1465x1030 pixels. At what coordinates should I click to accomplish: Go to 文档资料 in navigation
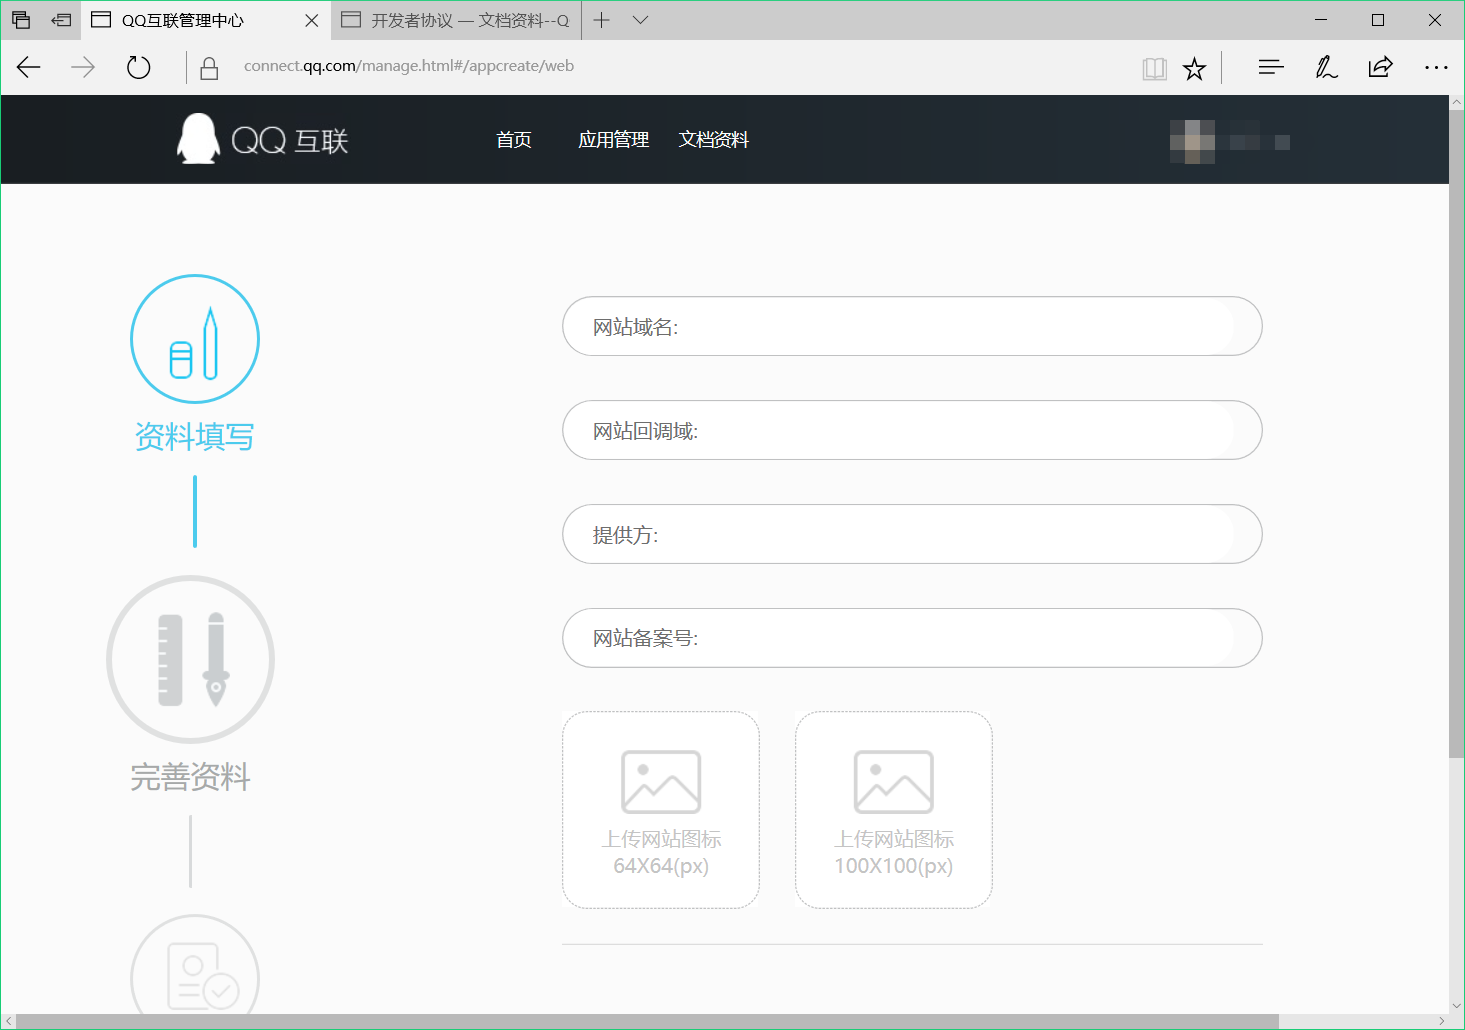tap(713, 140)
